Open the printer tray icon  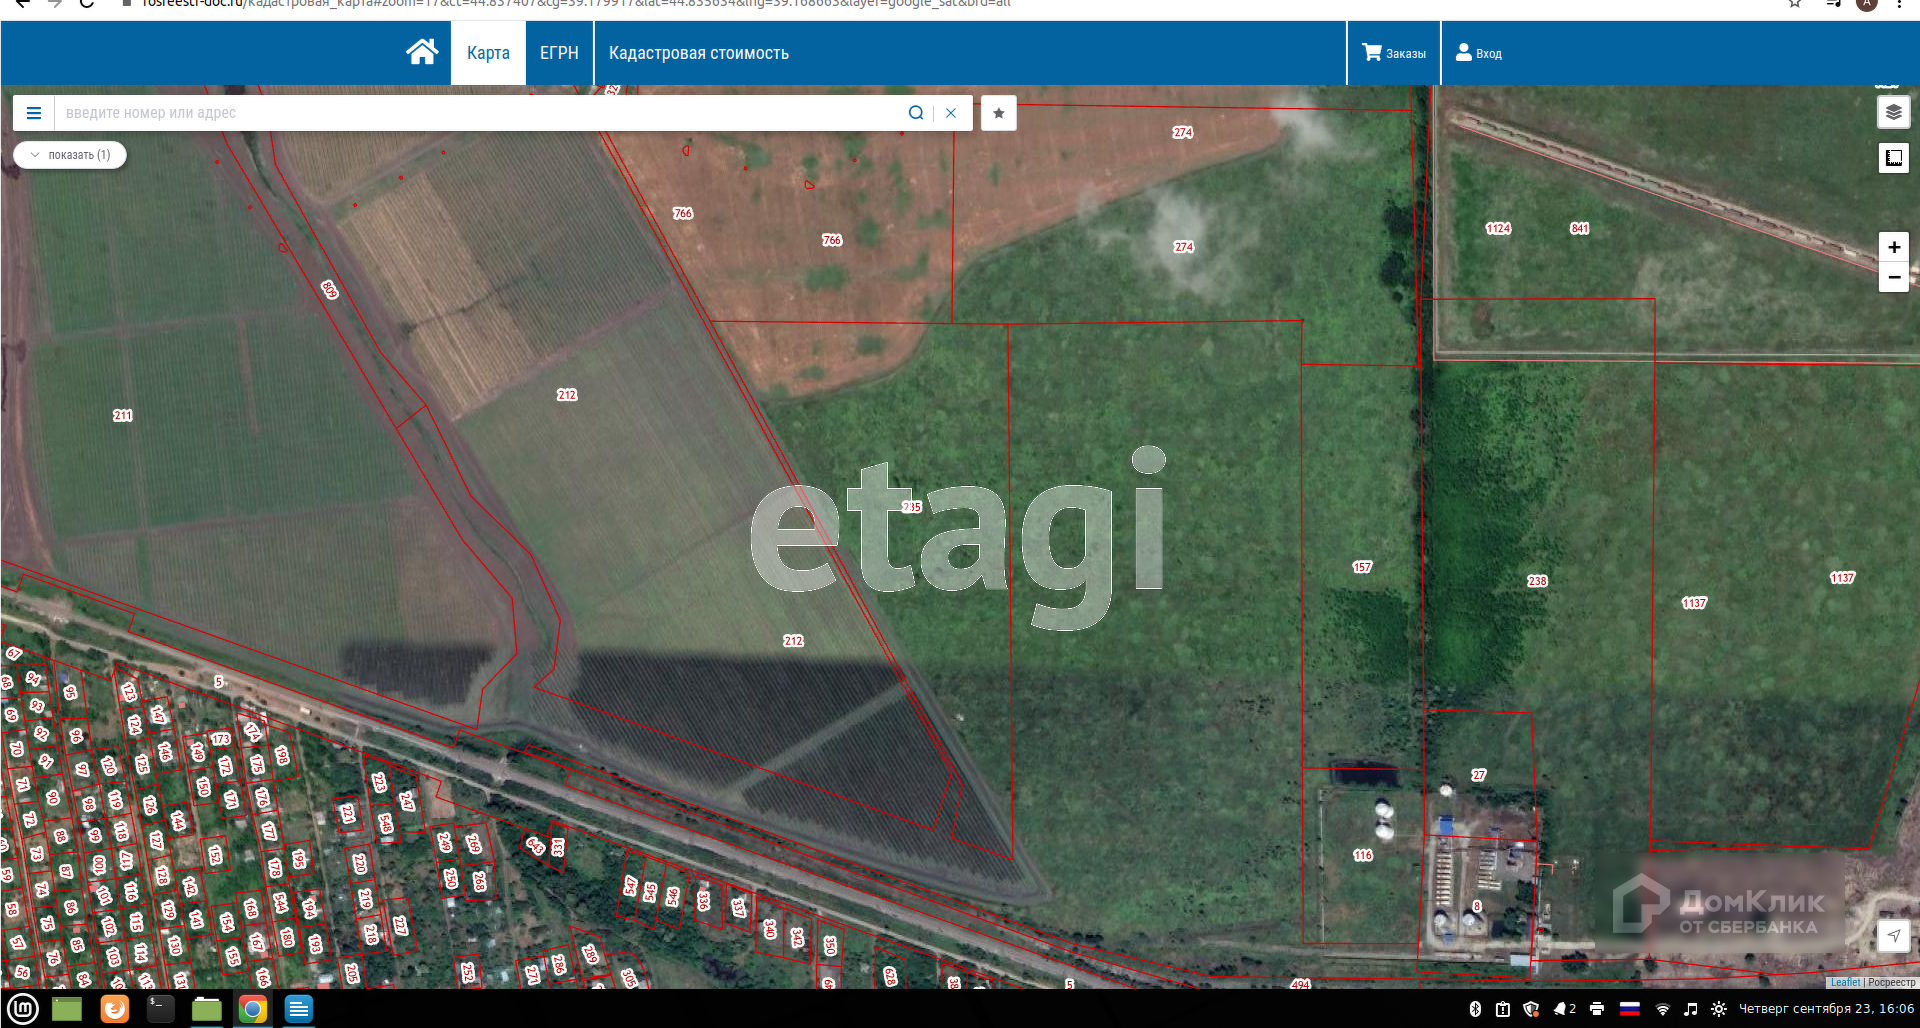pos(1597,1009)
